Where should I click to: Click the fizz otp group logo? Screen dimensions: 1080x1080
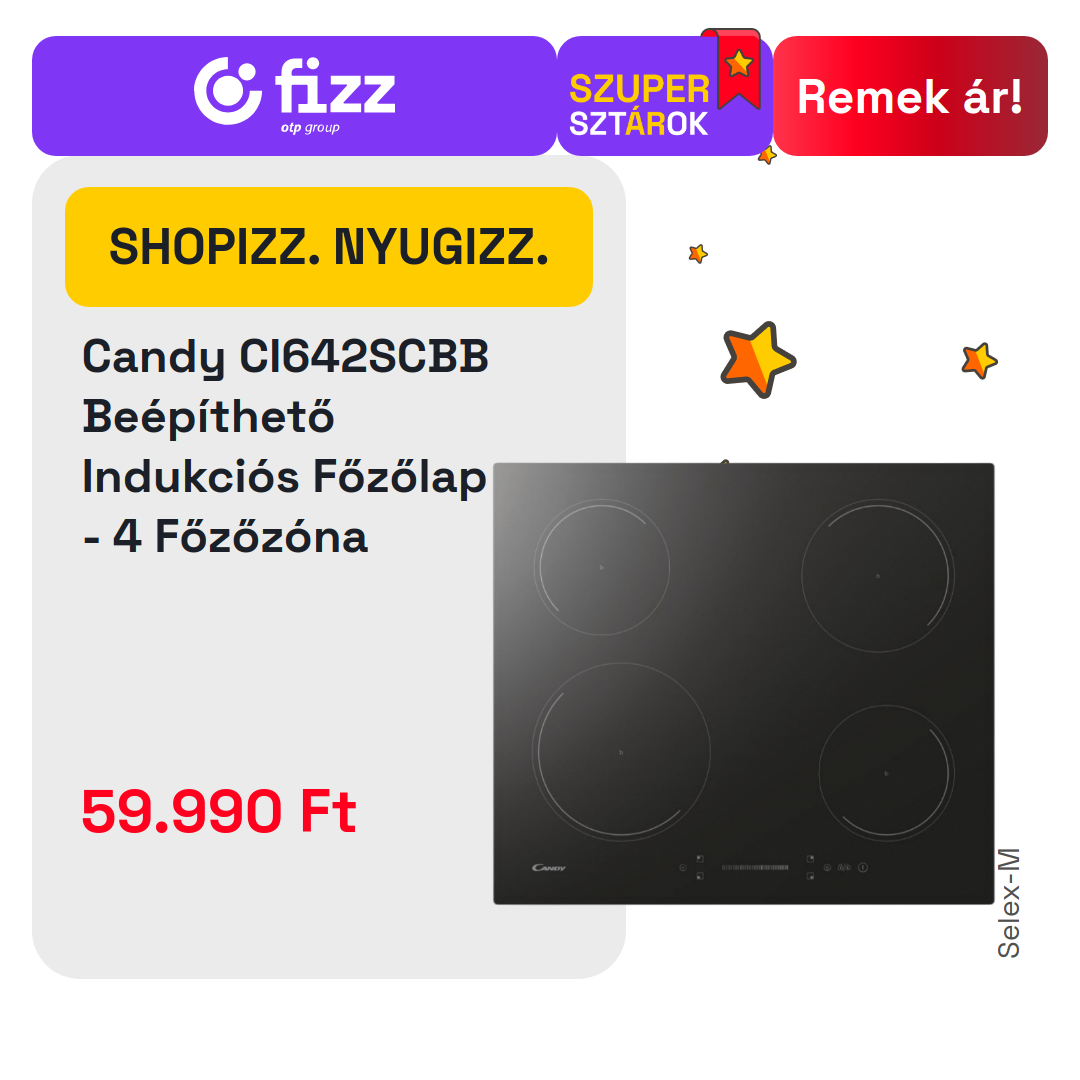295,96
